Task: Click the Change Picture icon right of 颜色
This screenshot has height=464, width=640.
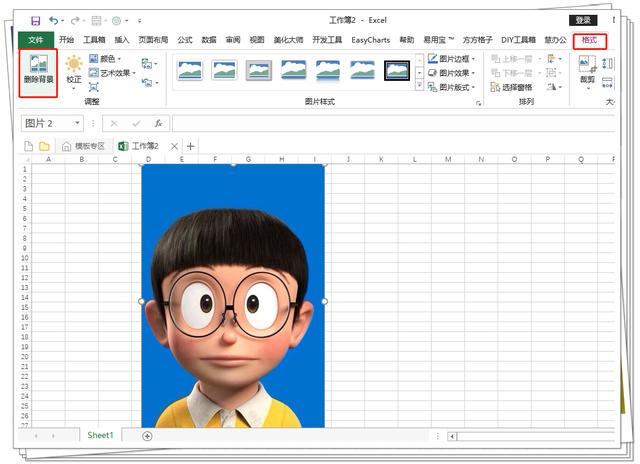Action: pyautogui.click(x=149, y=64)
